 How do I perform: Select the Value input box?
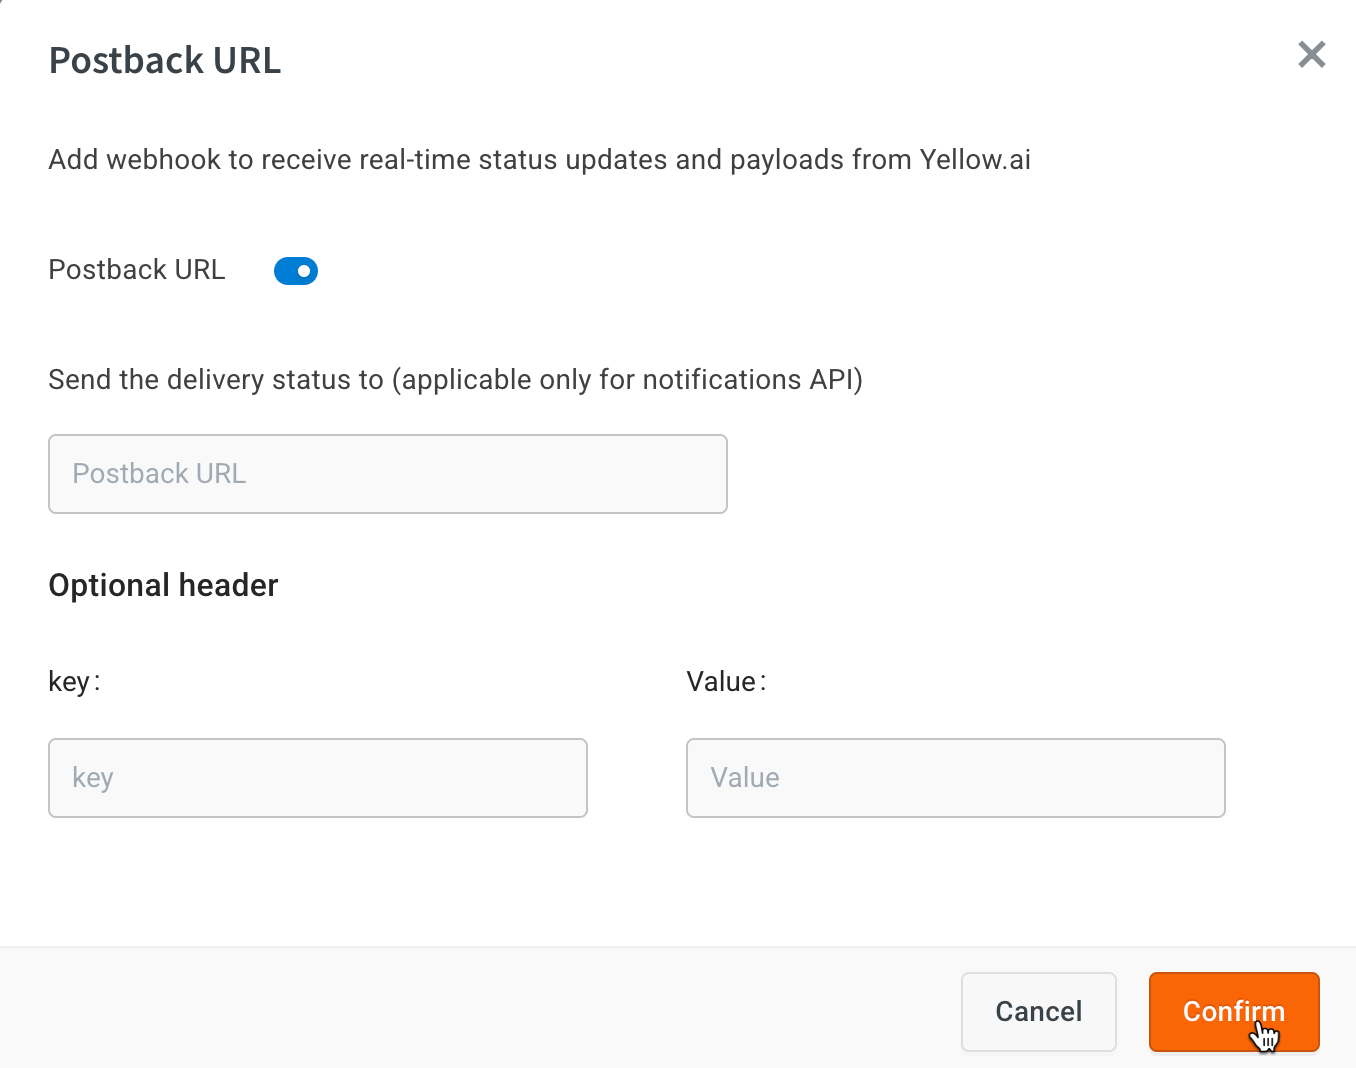956,778
